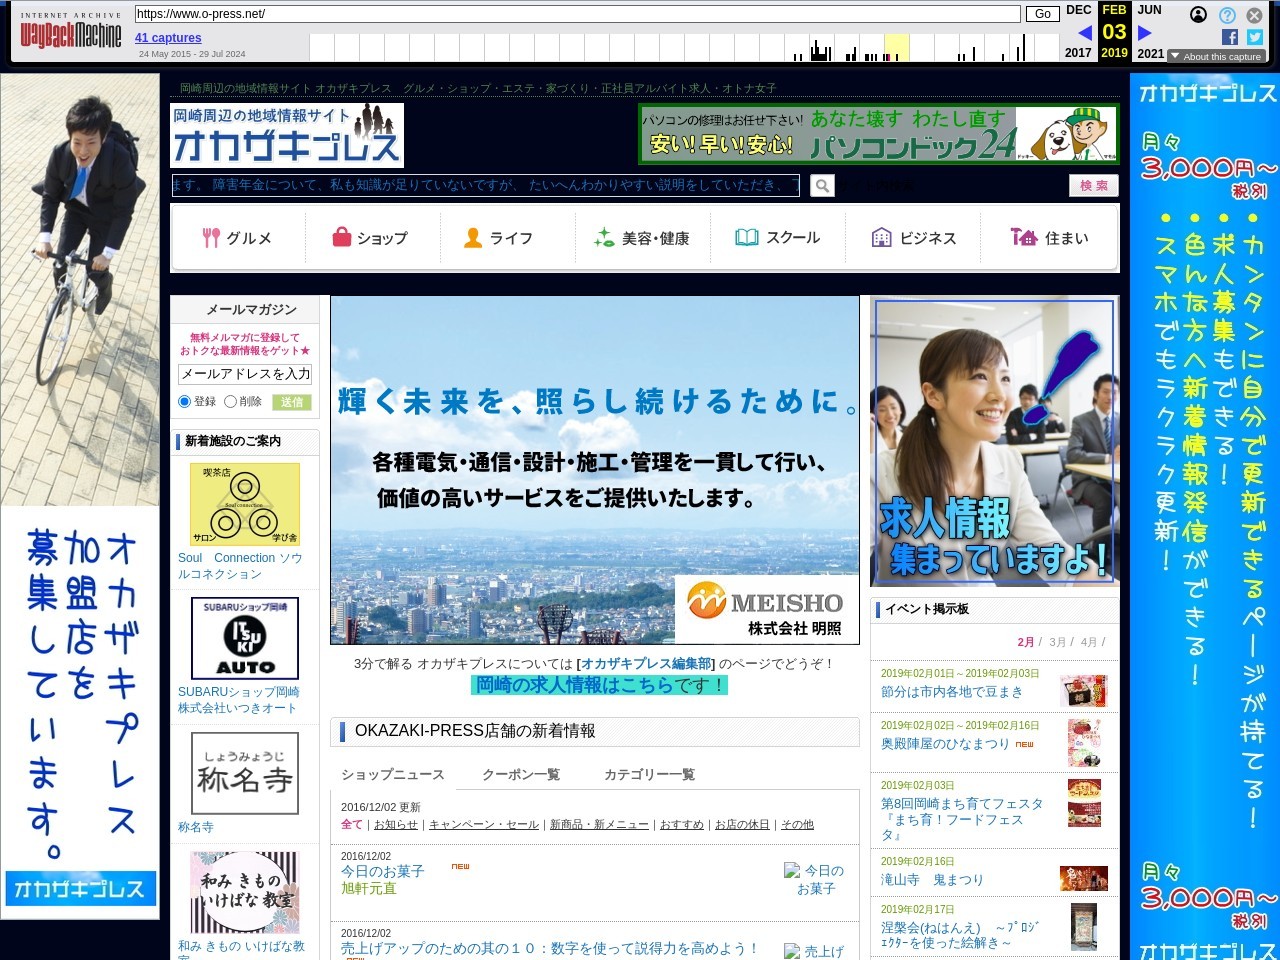Filter news by おすすめ
The height and width of the screenshot is (960, 1280).
click(682, 825)
